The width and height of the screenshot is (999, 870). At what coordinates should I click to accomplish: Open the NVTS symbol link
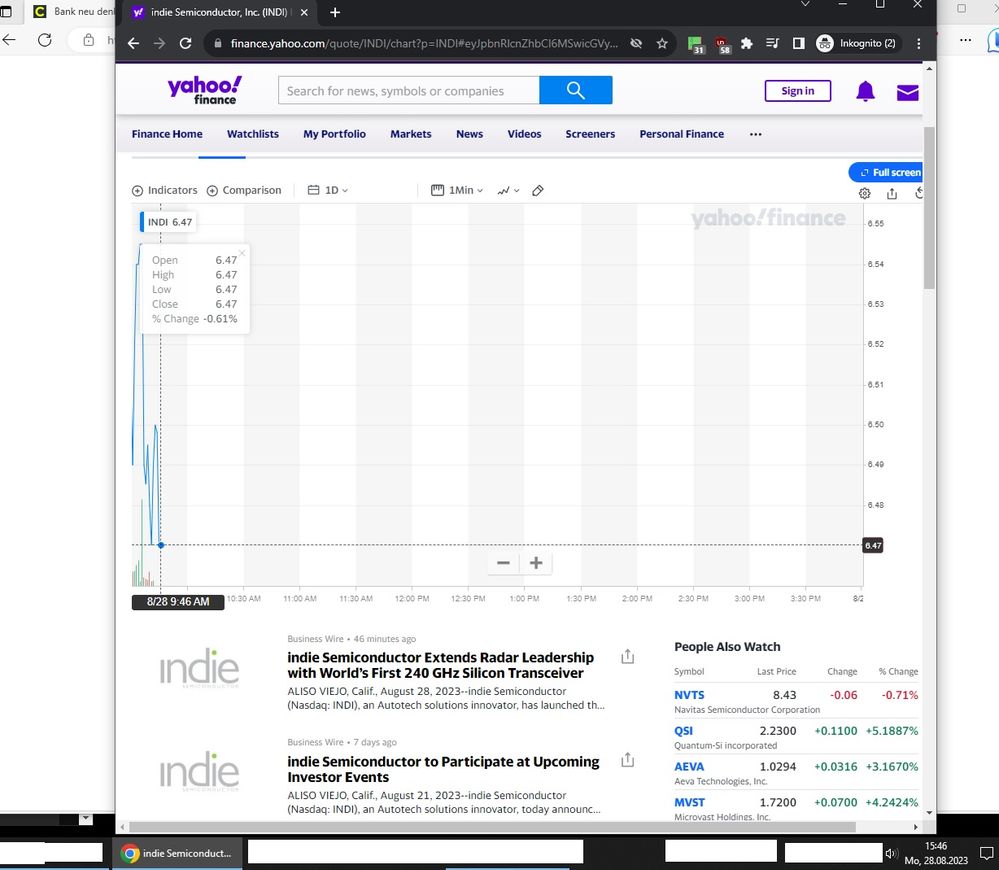point(689,695)
